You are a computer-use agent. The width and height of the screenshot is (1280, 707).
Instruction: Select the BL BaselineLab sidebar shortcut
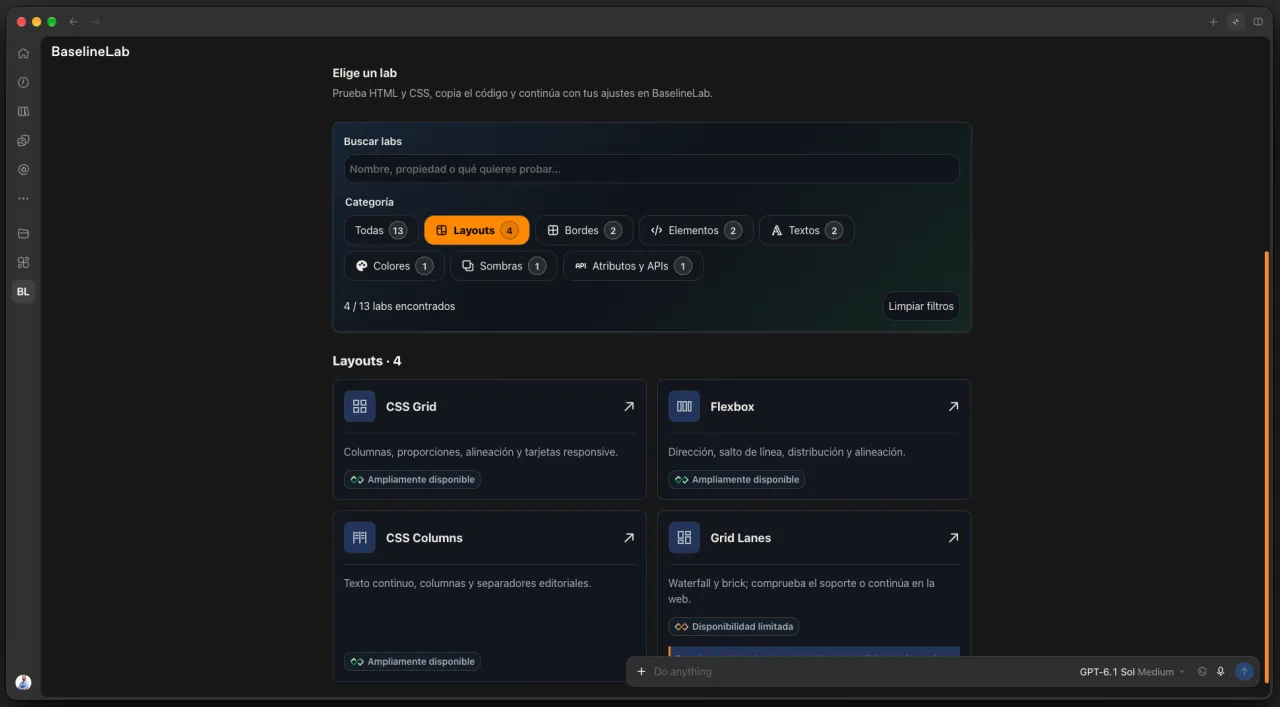pyautogui.click(x=23, y=292)
